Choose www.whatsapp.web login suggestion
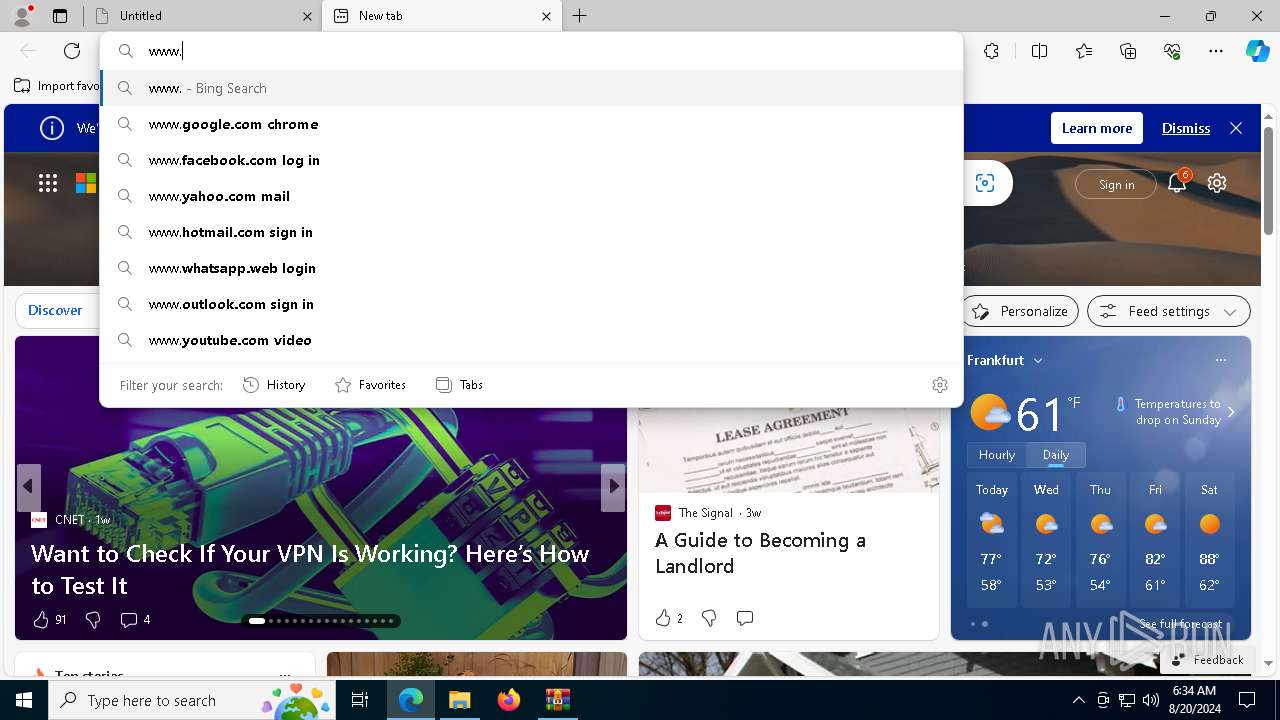This screenshot has width=1280, height=720. tap(531, 268)
